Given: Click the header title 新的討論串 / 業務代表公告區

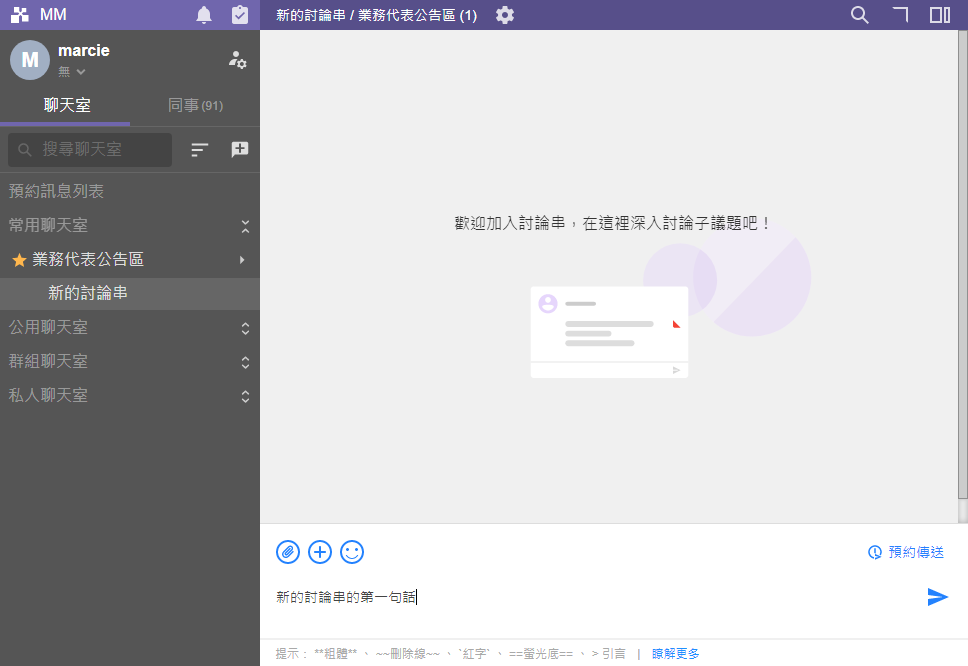Looking at the screenshot, I should (377, 15).
